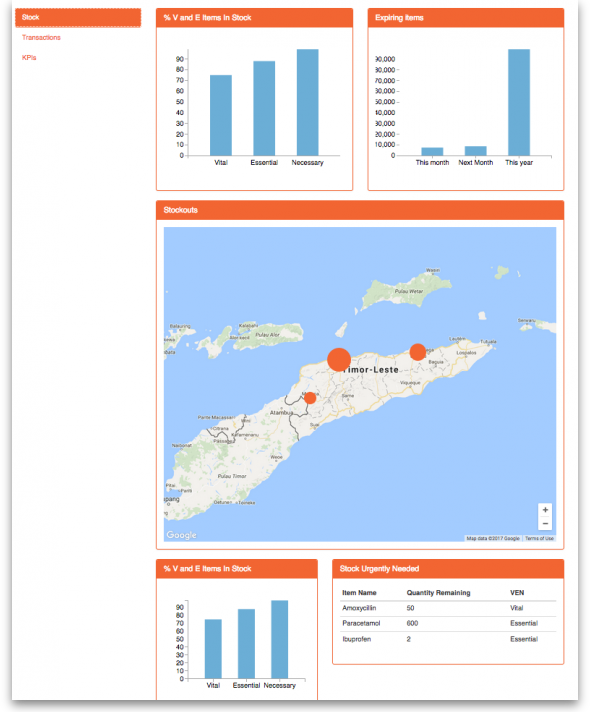590x712 pixels.
Task: Zoom in on the Stockouts map
Action: pos(545,510)
